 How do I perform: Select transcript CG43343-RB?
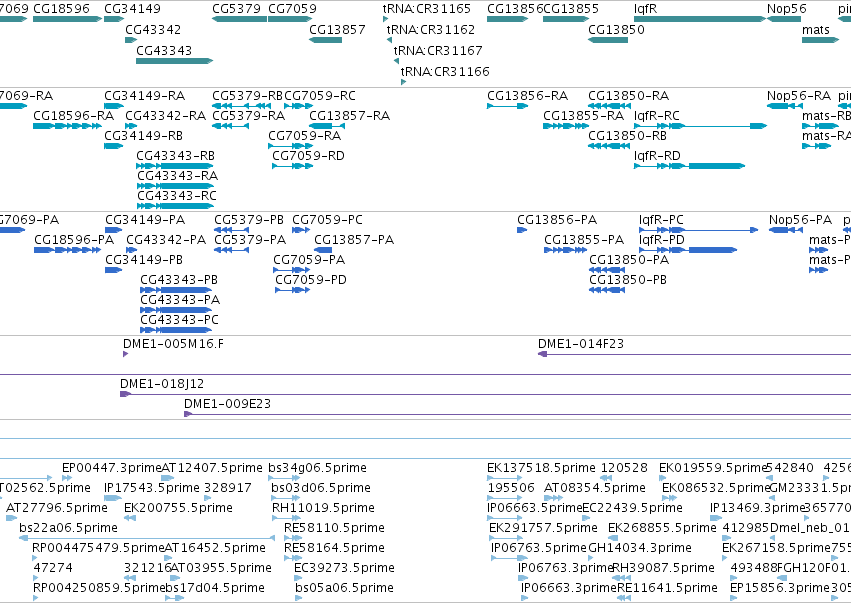[175, 166]
